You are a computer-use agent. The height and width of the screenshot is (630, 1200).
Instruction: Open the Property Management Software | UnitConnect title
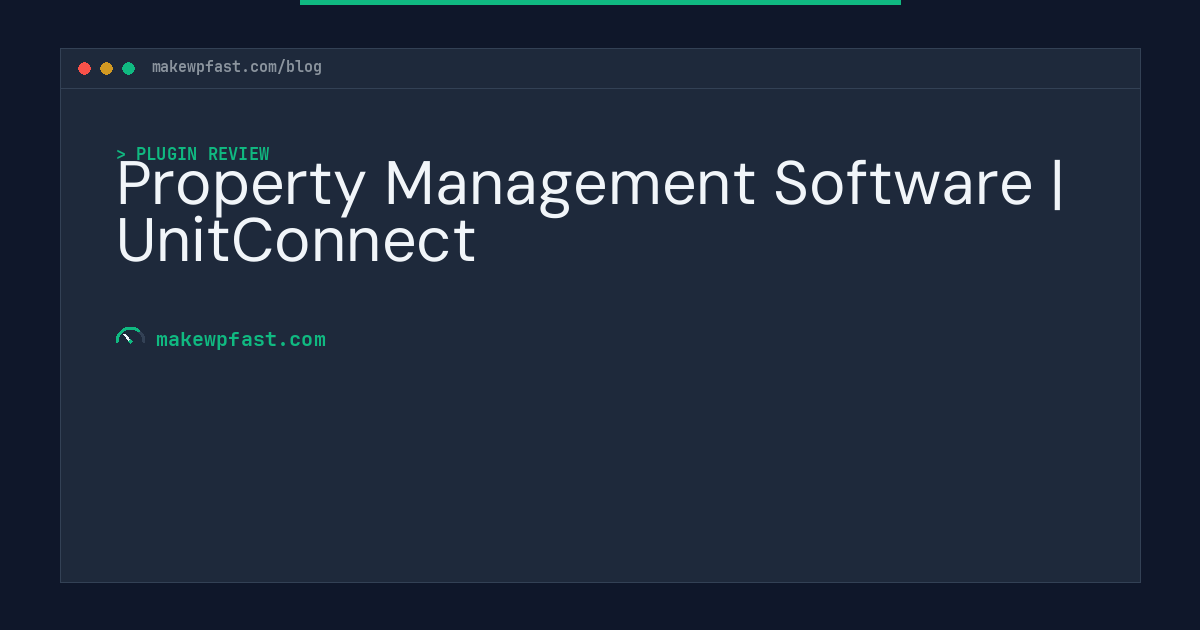(x=591, y=212)
